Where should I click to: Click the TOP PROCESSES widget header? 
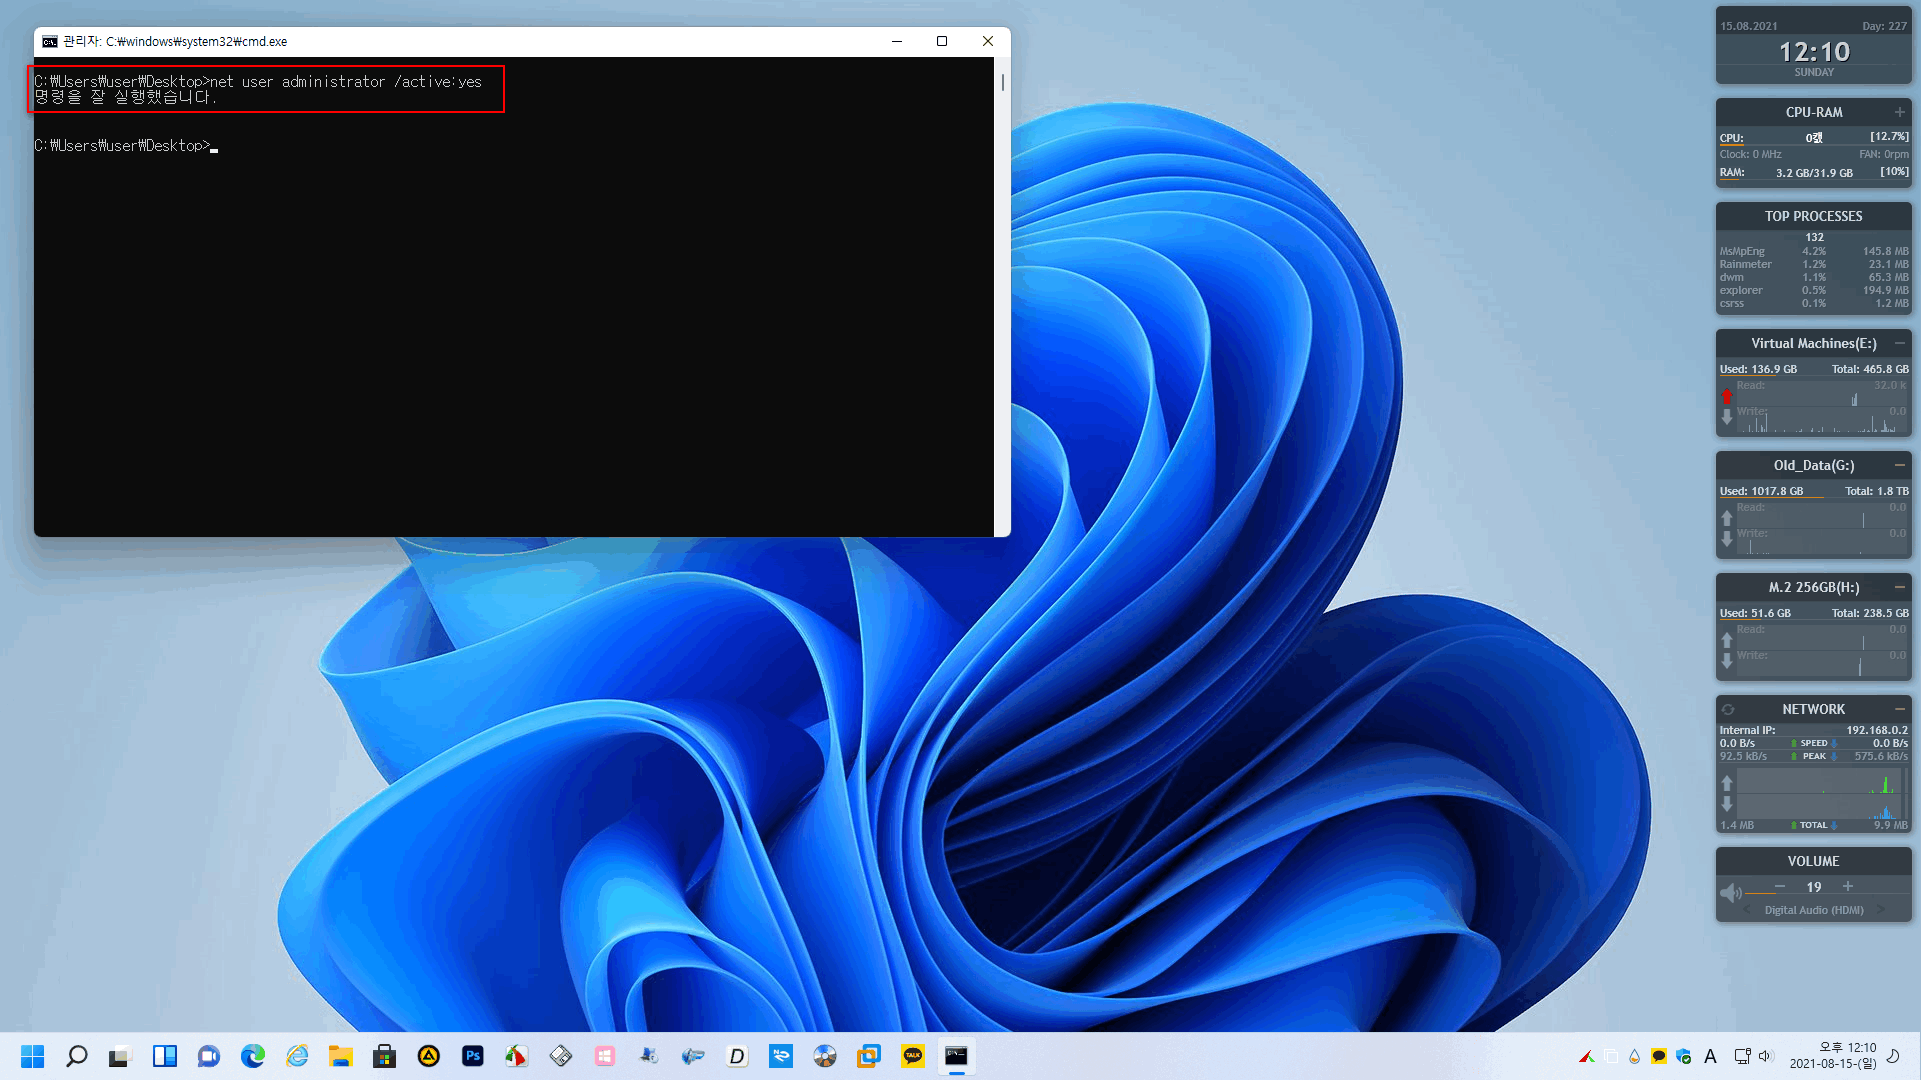coord(1814,216)
